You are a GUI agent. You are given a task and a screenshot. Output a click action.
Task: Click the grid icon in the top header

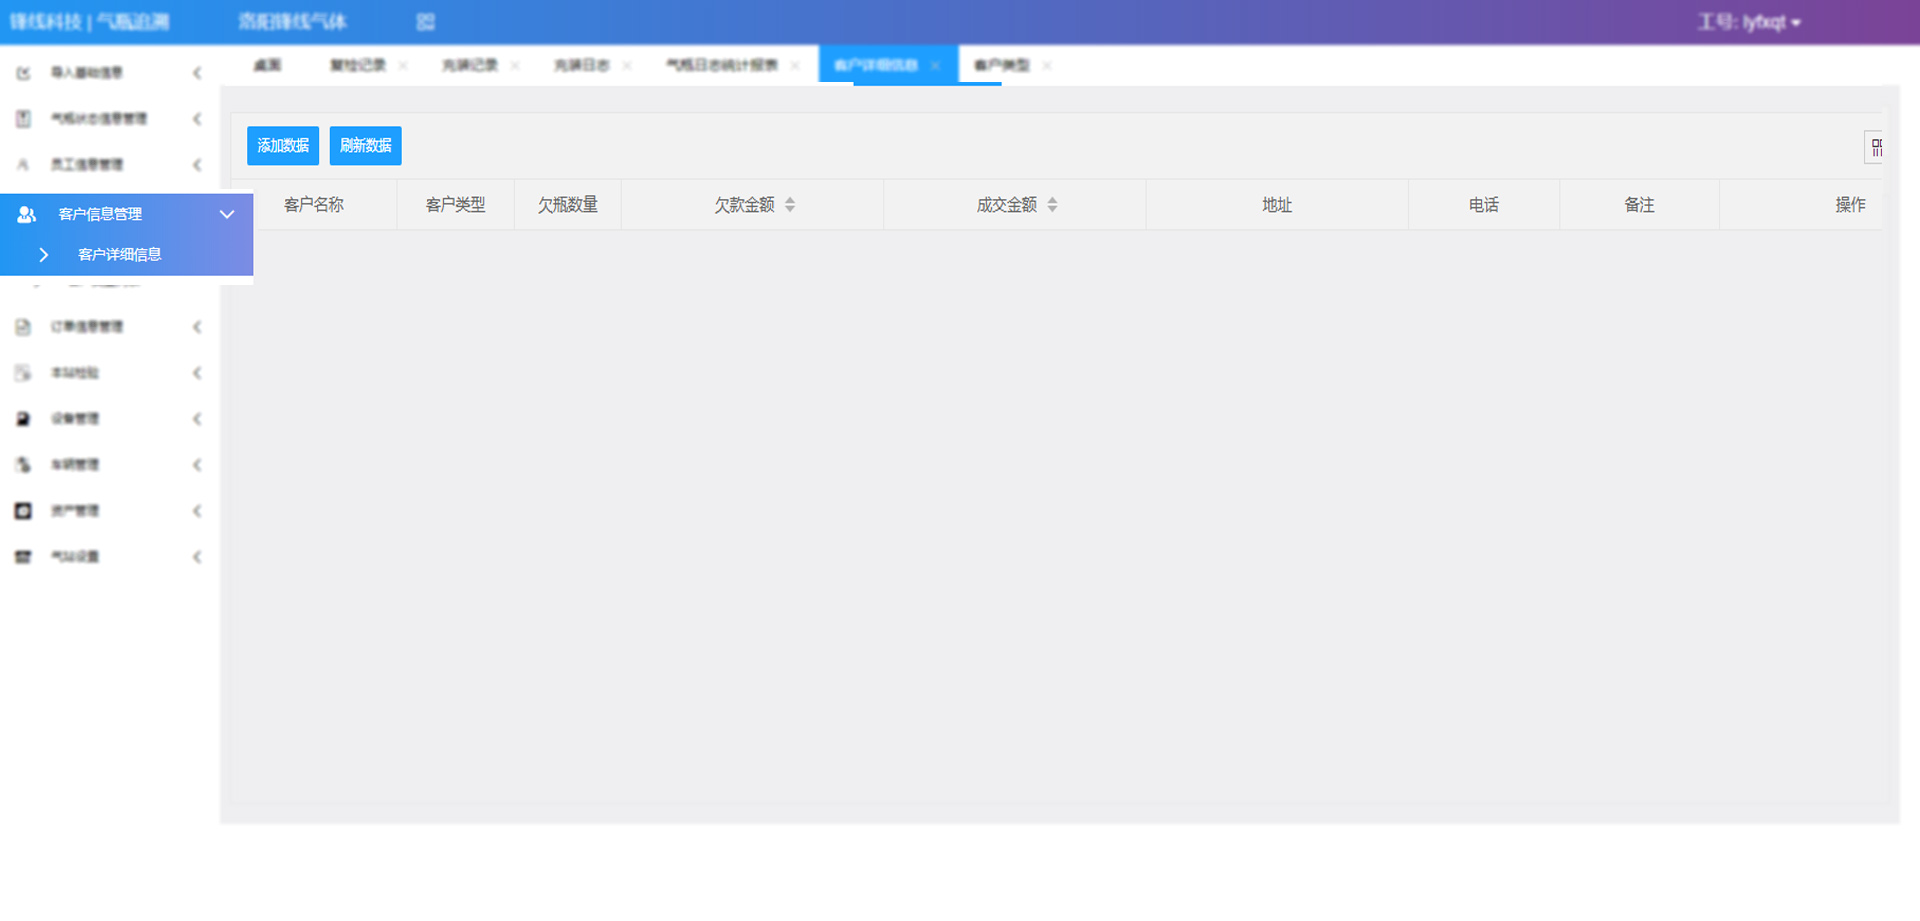point(425,22)
